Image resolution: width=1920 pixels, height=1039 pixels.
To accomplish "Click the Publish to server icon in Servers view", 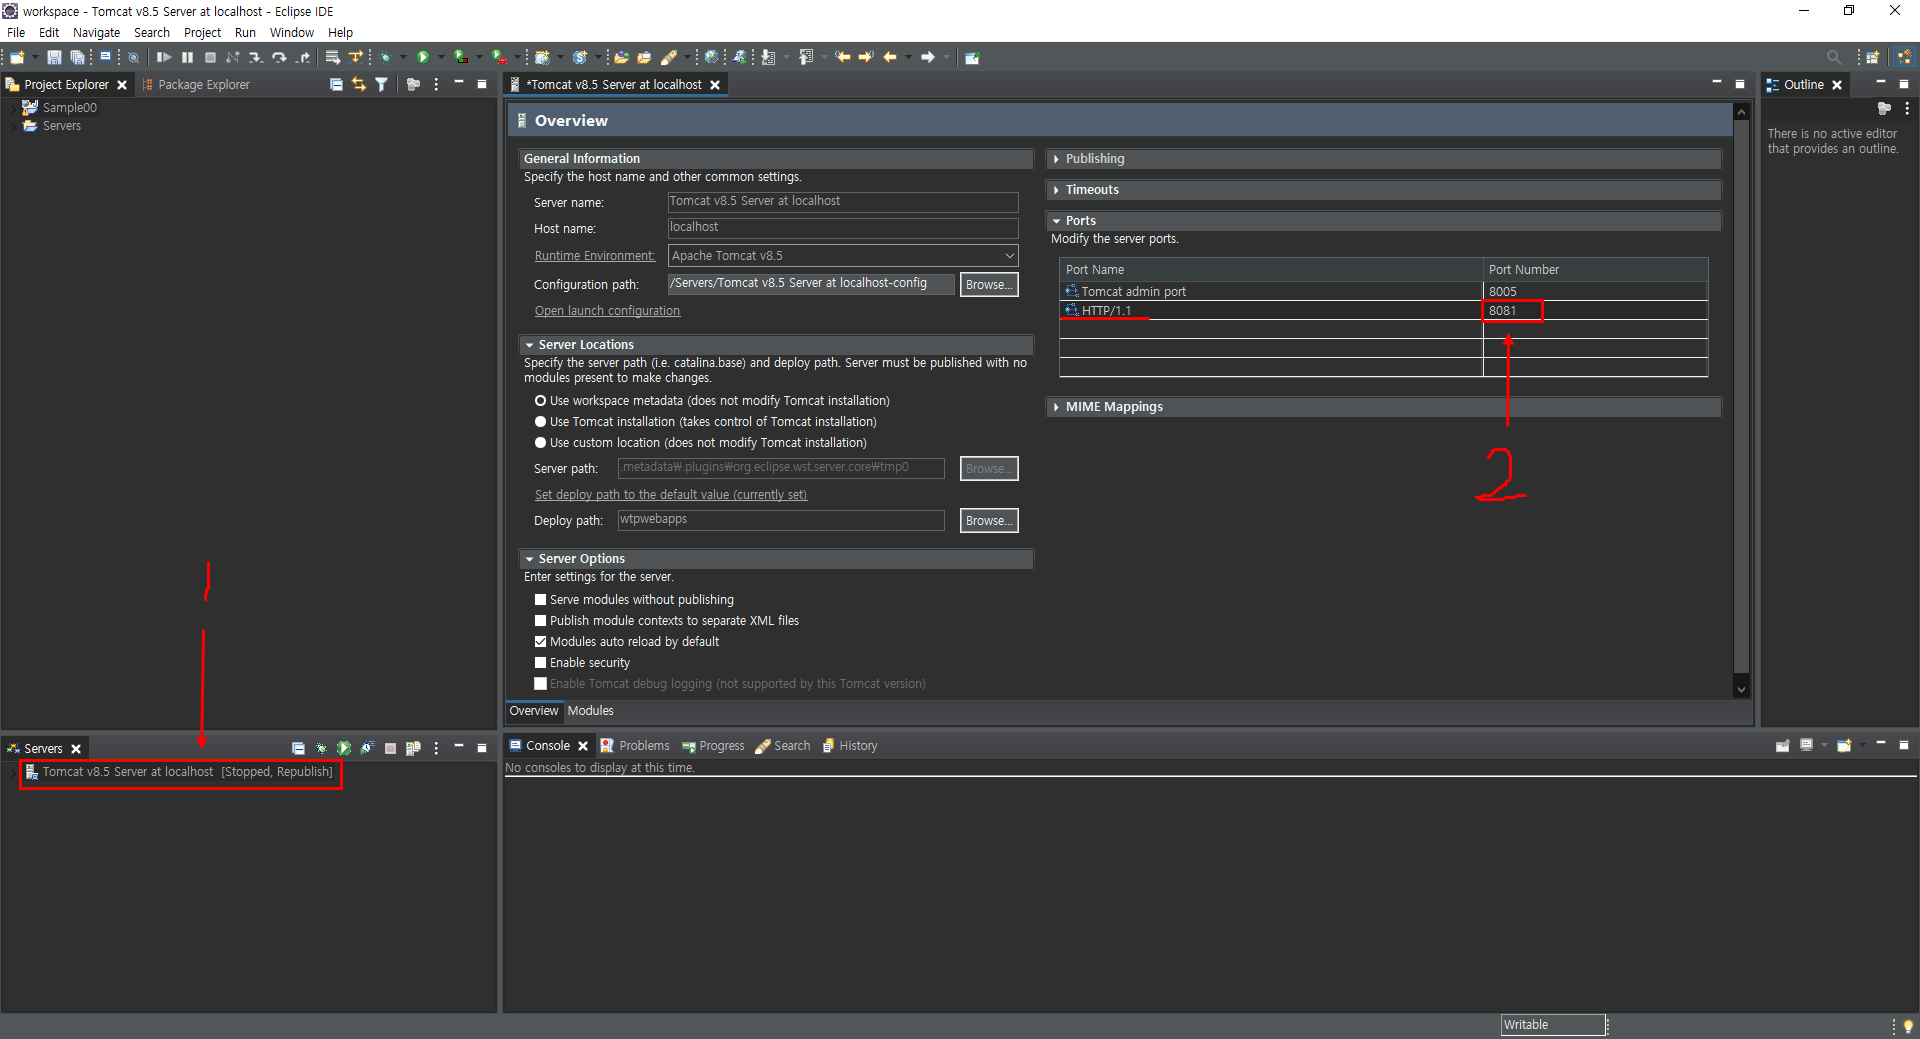I will 413,748.
